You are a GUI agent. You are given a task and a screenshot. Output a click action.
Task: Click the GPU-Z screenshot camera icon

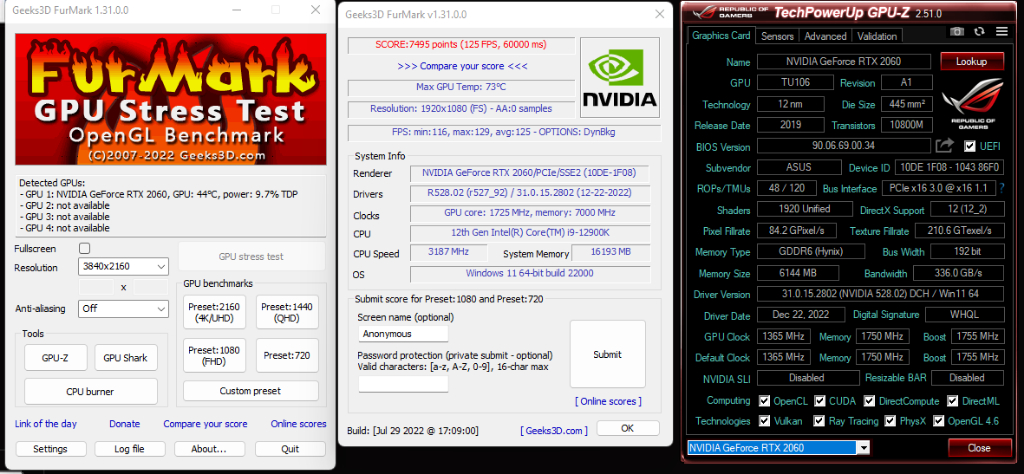[x=957, y=32]
